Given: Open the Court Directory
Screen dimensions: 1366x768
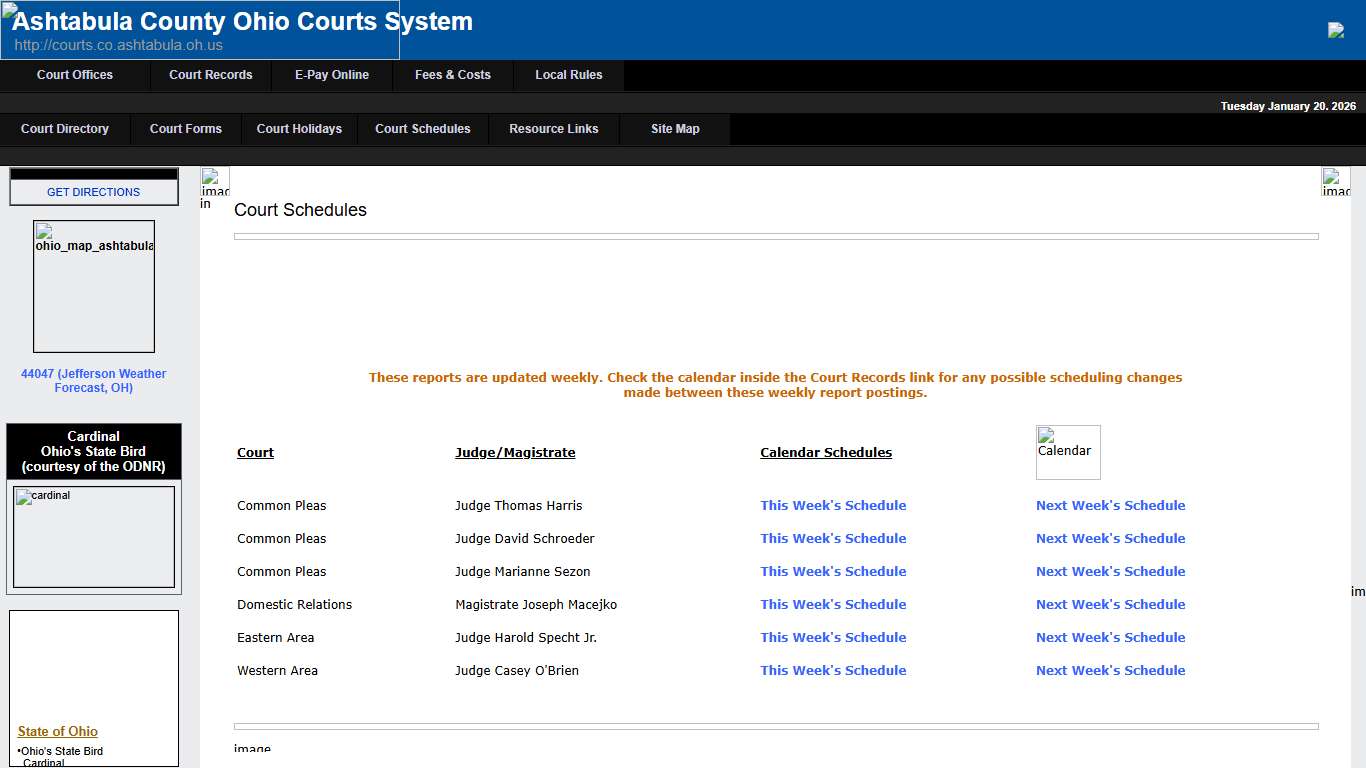Looking at the screenshot, I should coord(64,128).
